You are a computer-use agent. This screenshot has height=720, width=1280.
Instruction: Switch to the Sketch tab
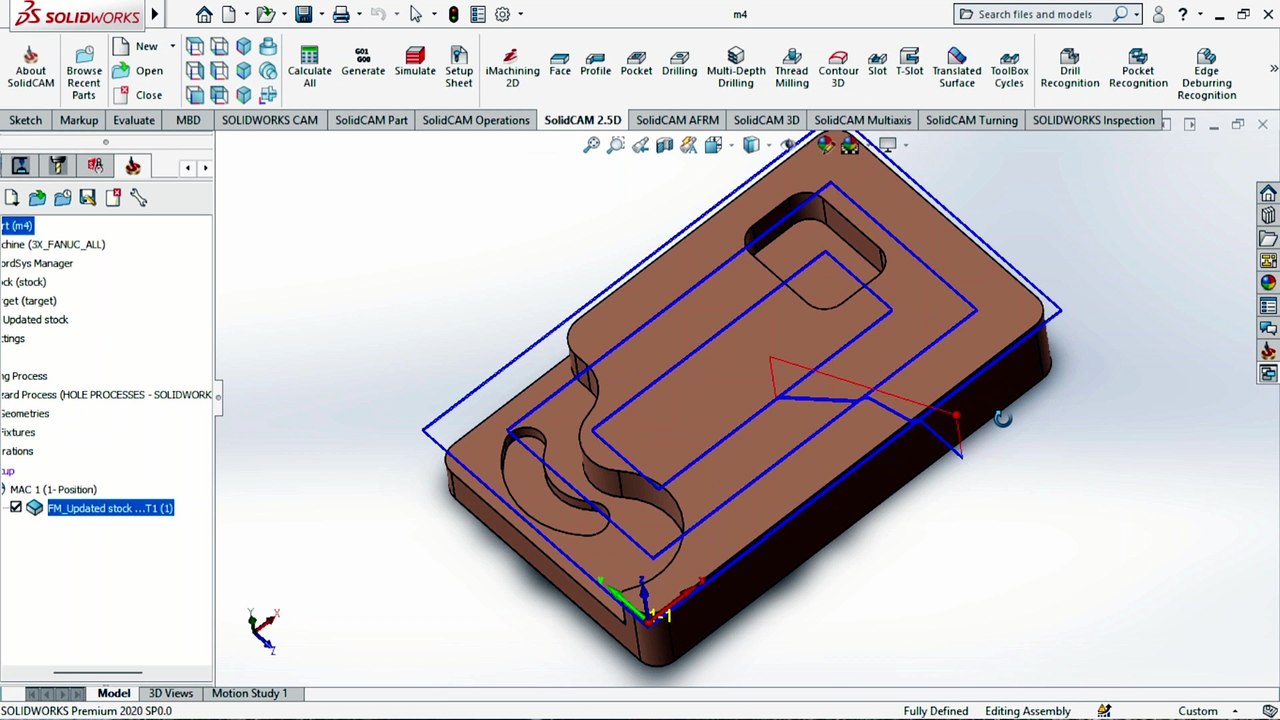[x=26, y=120]
